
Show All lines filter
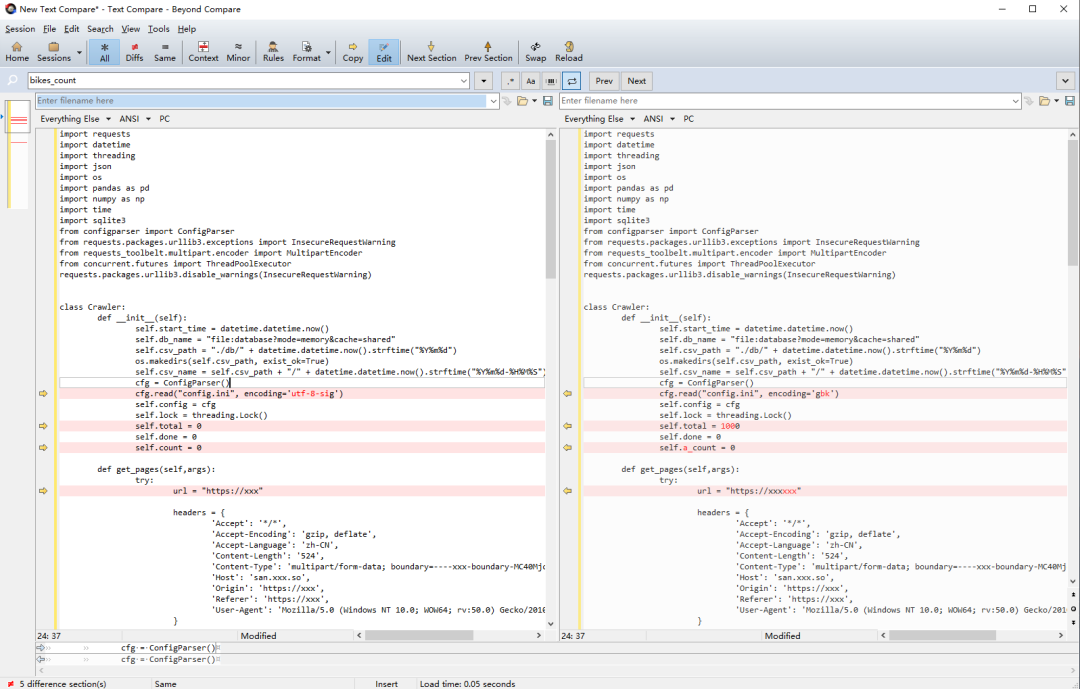coord(105,52)
